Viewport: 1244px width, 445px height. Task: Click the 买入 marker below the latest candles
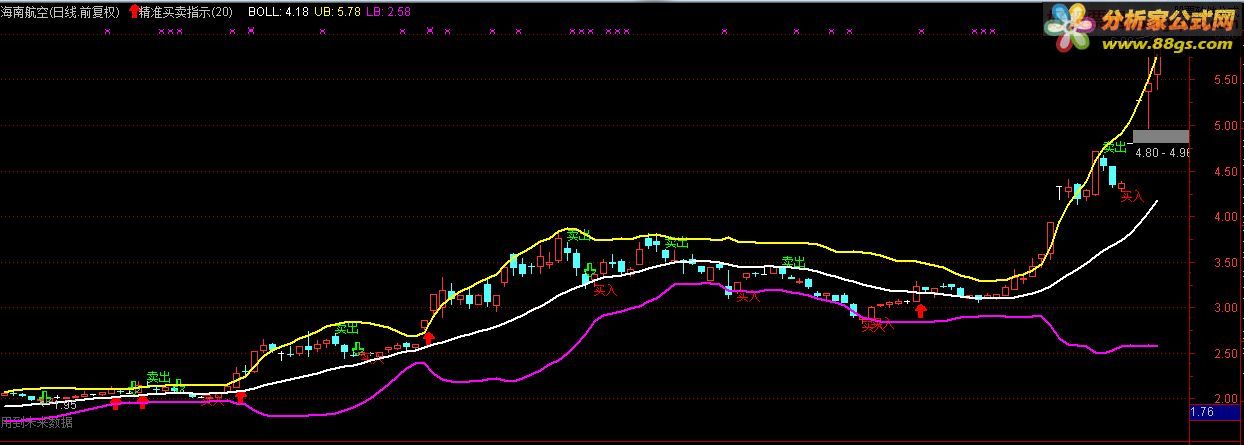point(1132,197)
